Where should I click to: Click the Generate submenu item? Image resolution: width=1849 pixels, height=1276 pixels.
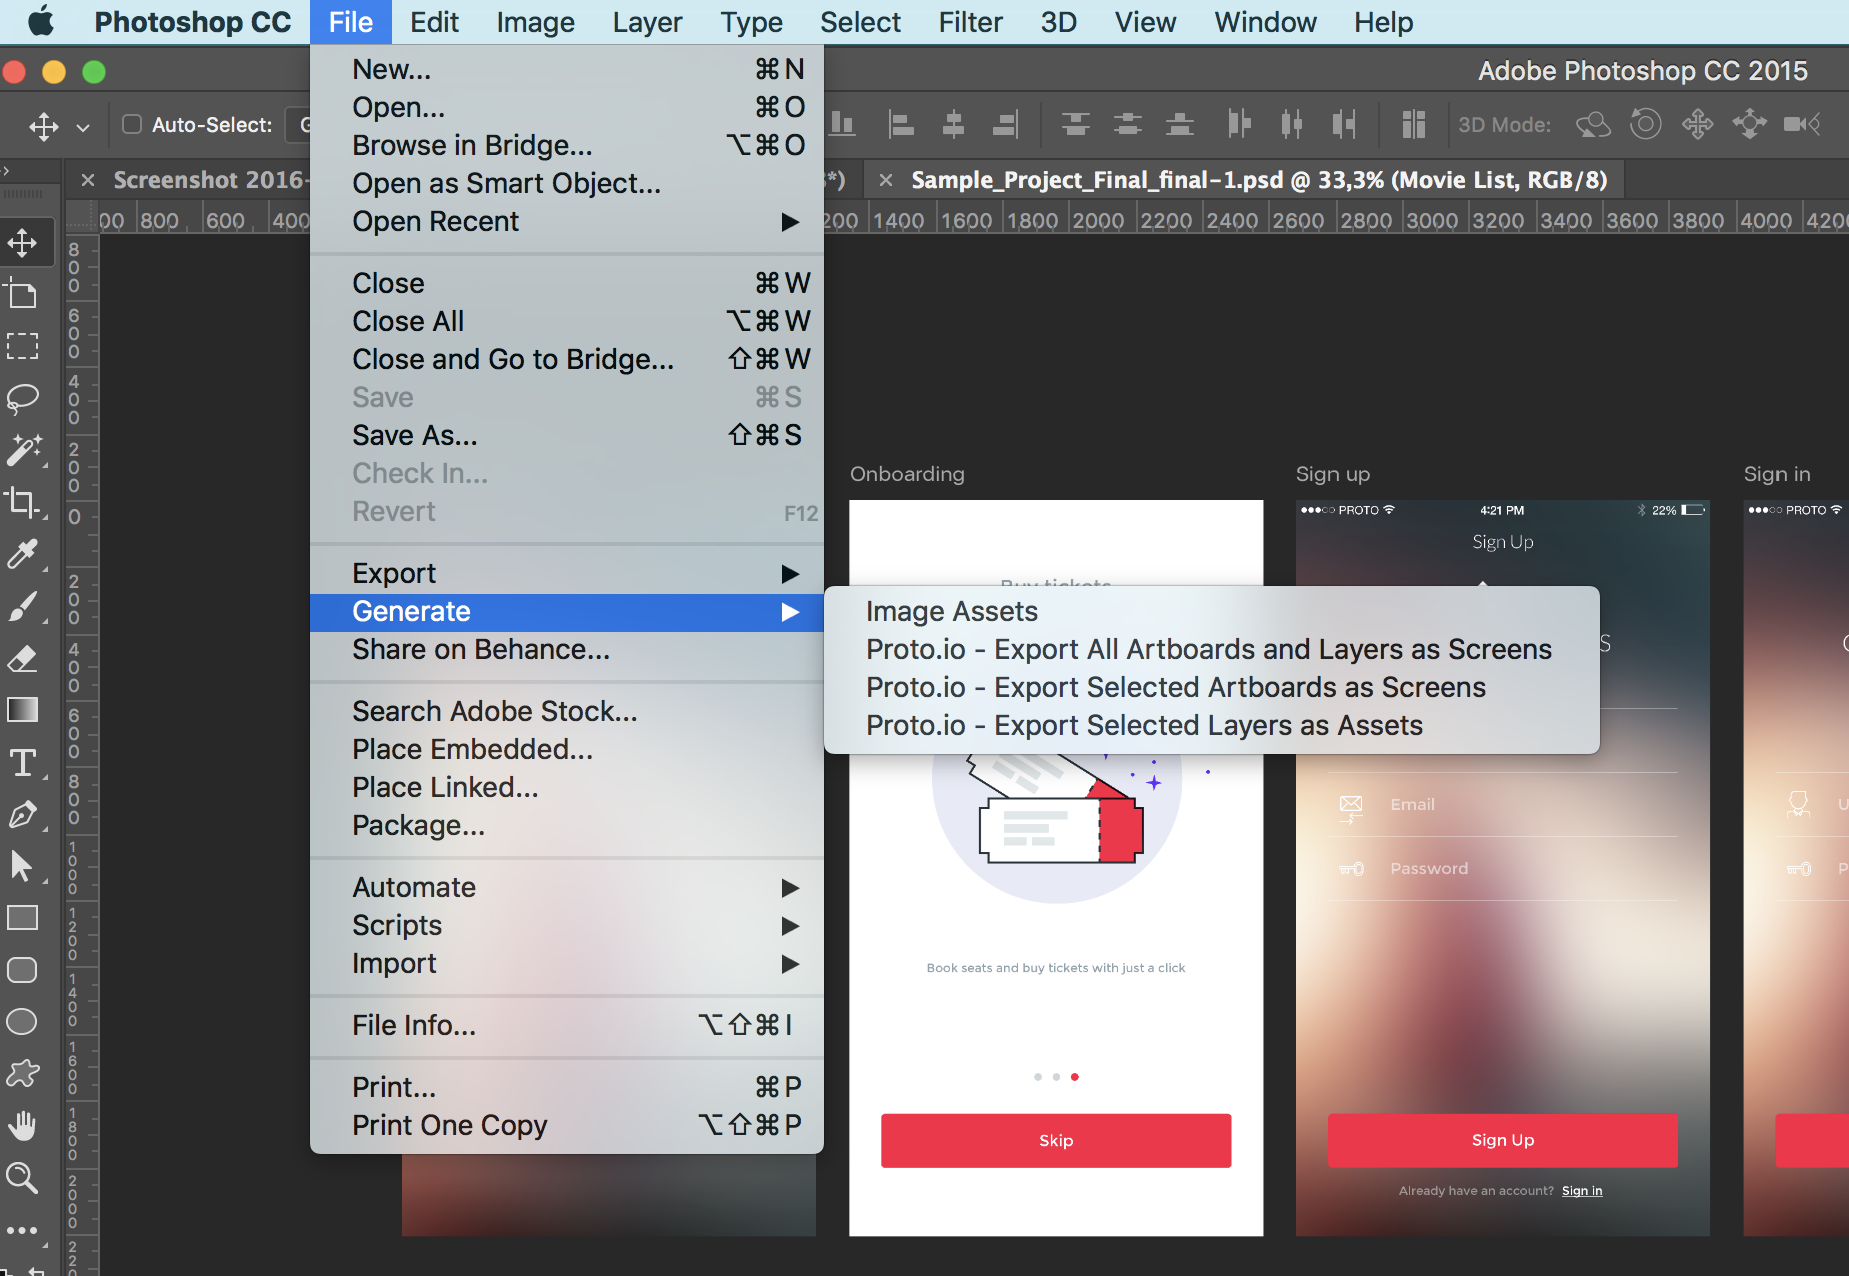pyautogui.click(x=567, y=611)
